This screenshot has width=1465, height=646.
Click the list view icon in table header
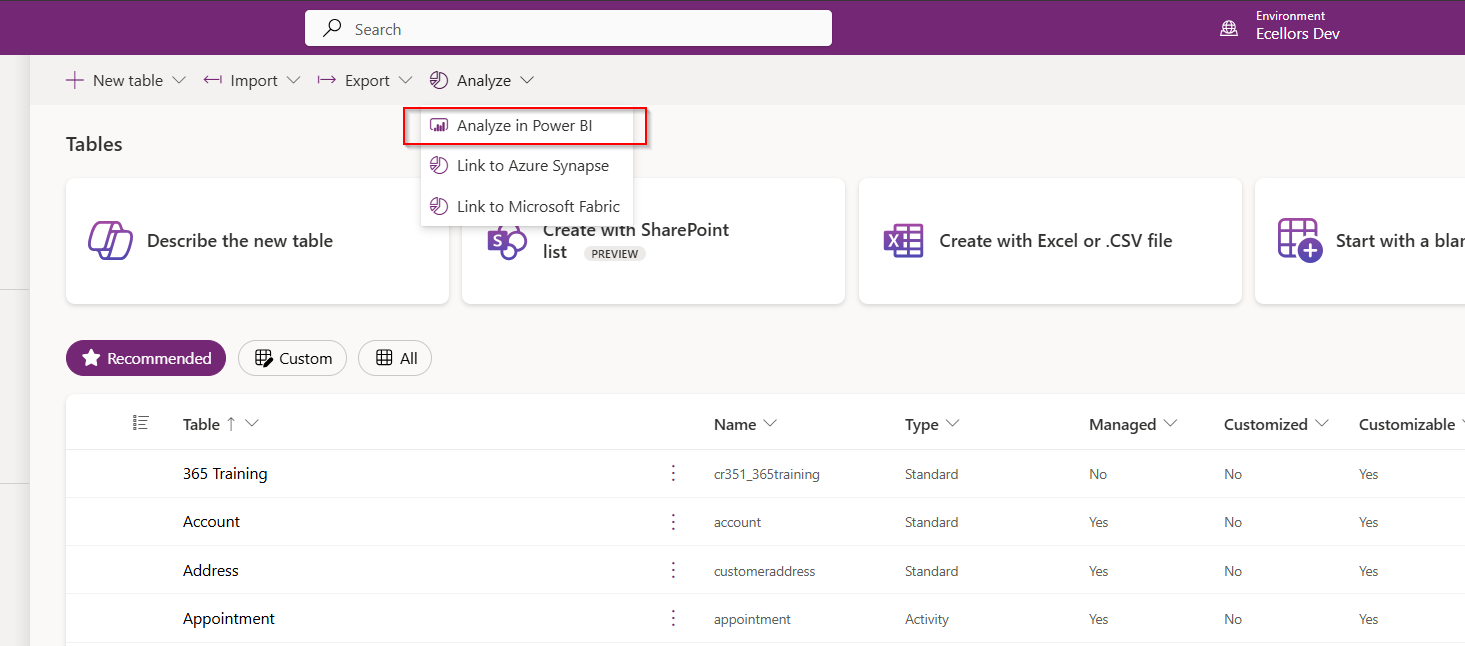point(141,423)
